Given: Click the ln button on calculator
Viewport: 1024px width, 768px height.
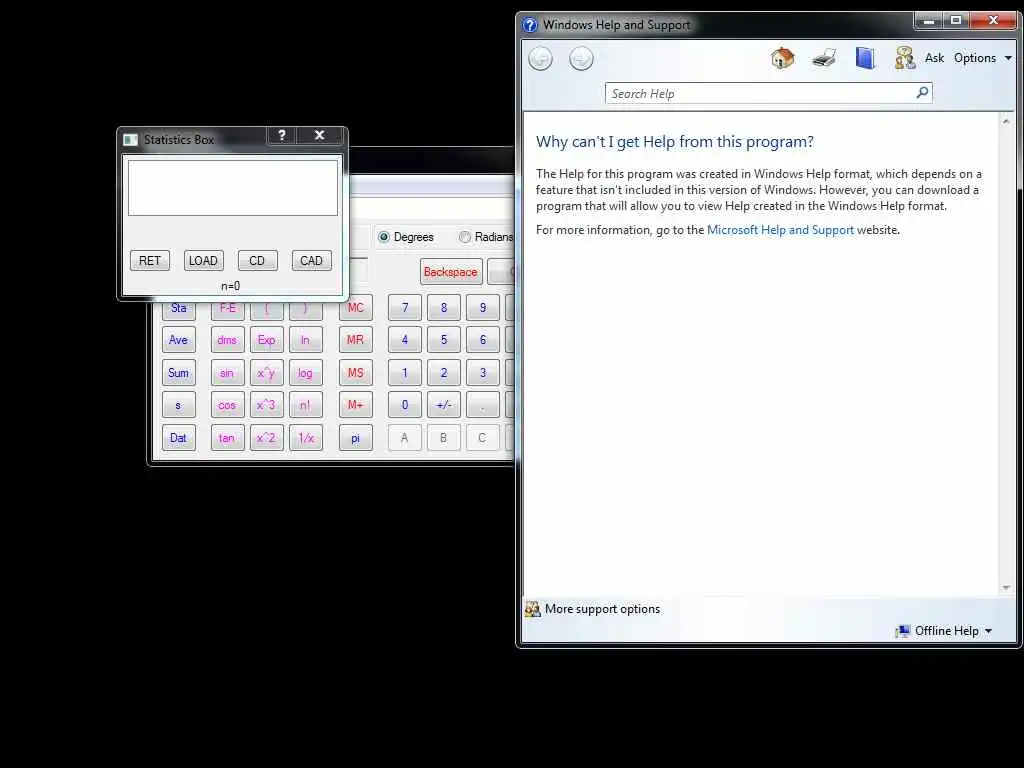Looking at the screenshot, I should coord(306,340).
